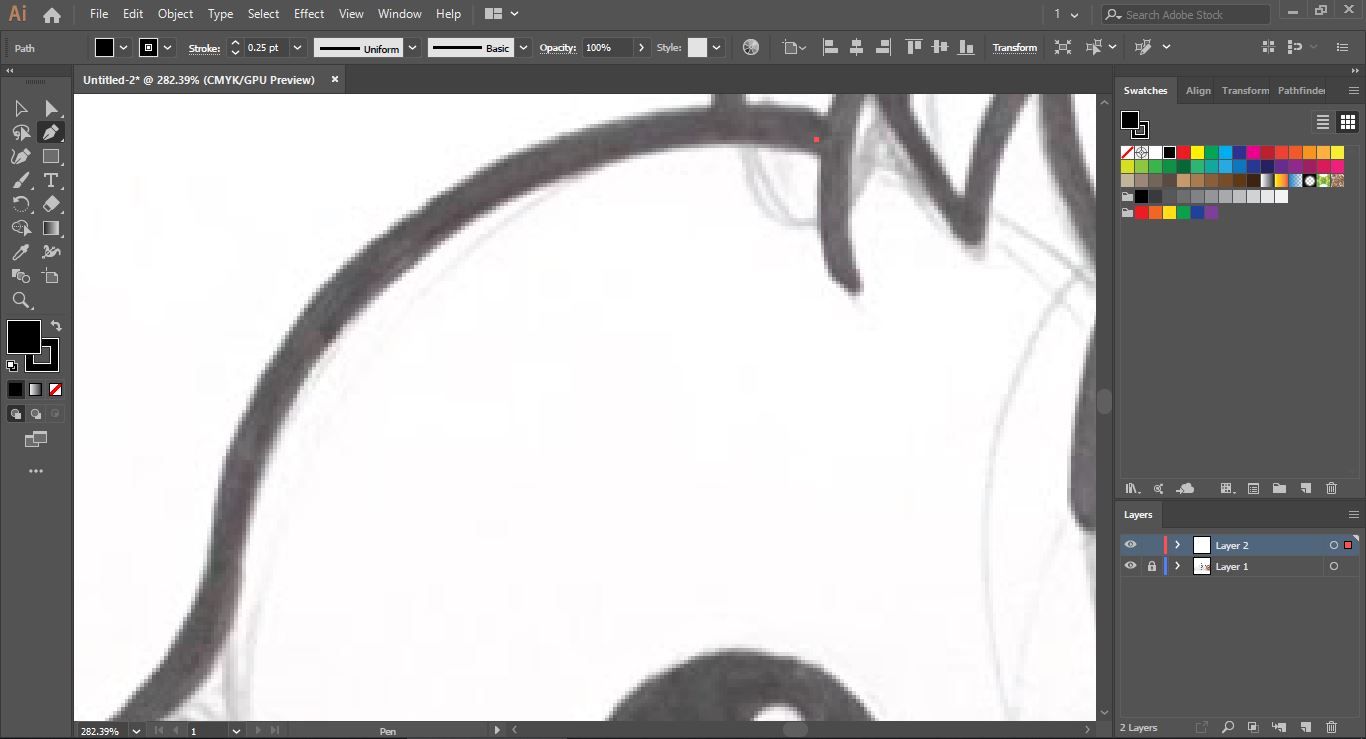The height and width of the screenshot is (739, 1366).
Task: Click the Transform link in control bar
Action: (1015, 48)
